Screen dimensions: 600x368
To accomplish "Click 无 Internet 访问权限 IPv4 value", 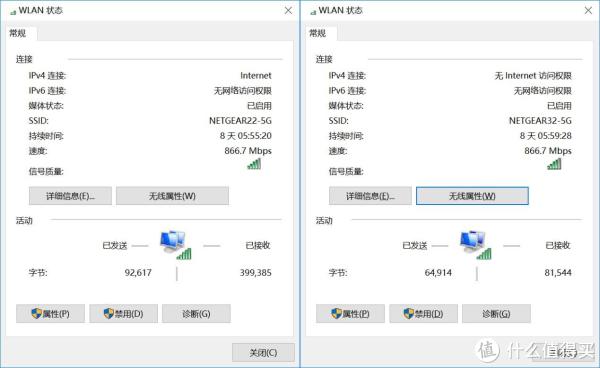I will point(533,76).
